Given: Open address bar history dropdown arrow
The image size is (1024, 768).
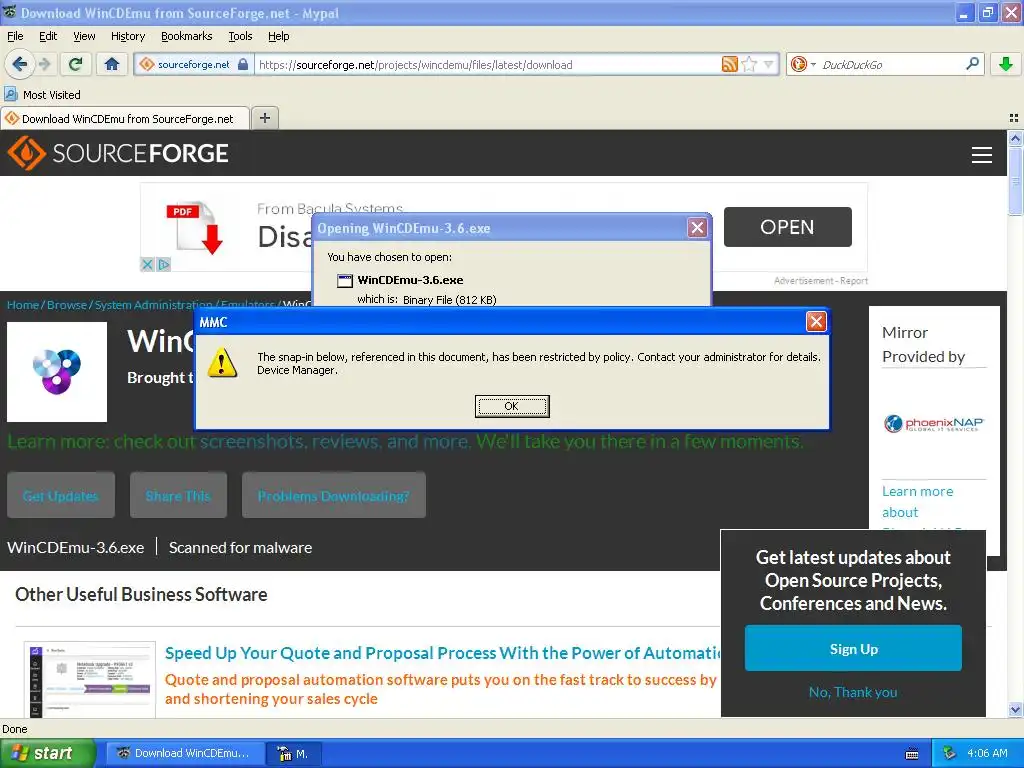Looking at the screenshot, I should 769,64.
